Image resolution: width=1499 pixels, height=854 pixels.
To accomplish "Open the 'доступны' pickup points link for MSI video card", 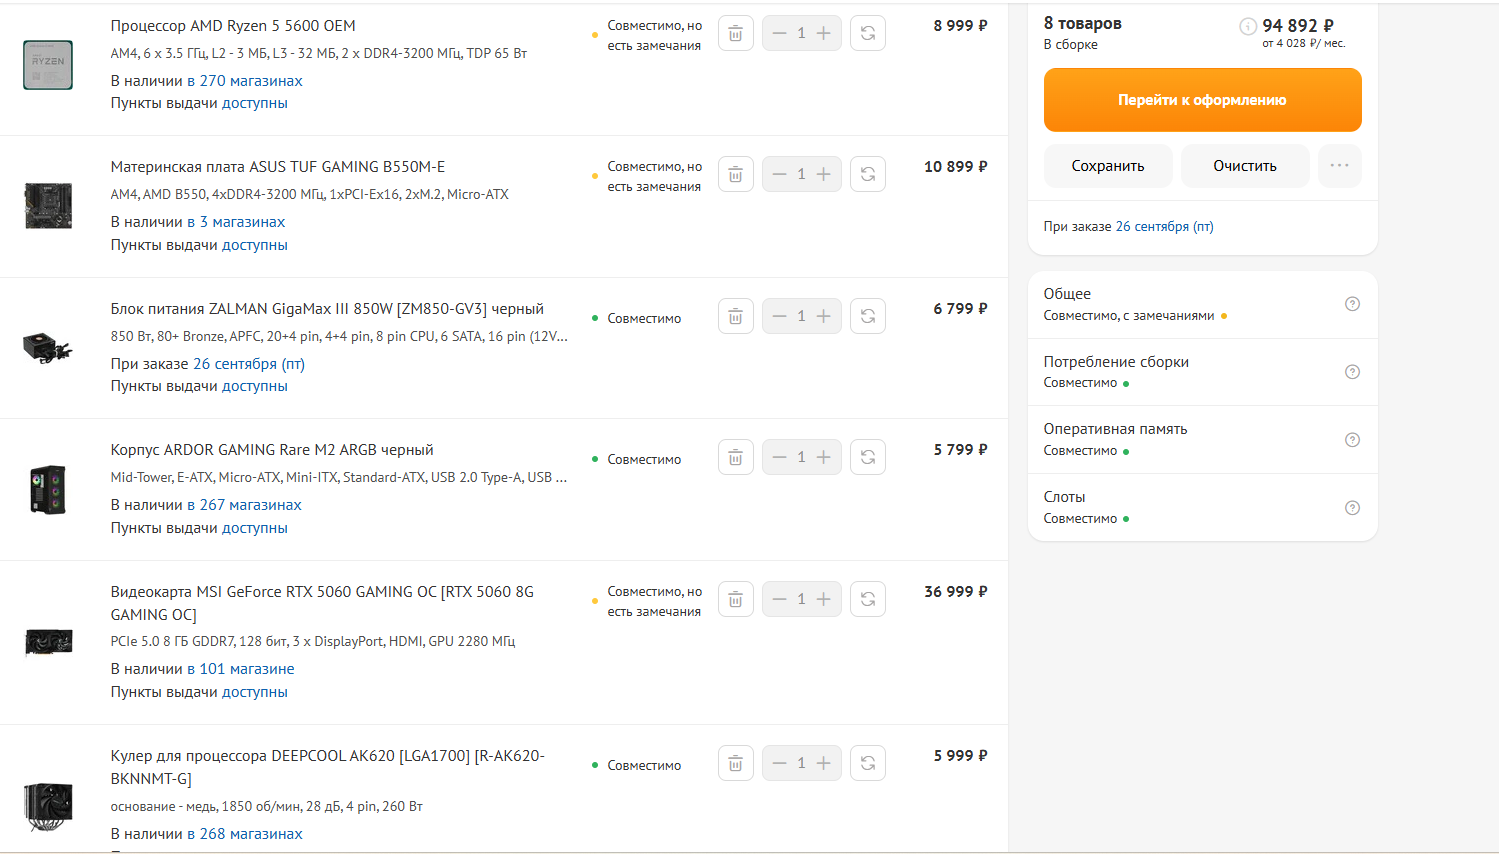I will pyautogui.click(x=255, y=692).
